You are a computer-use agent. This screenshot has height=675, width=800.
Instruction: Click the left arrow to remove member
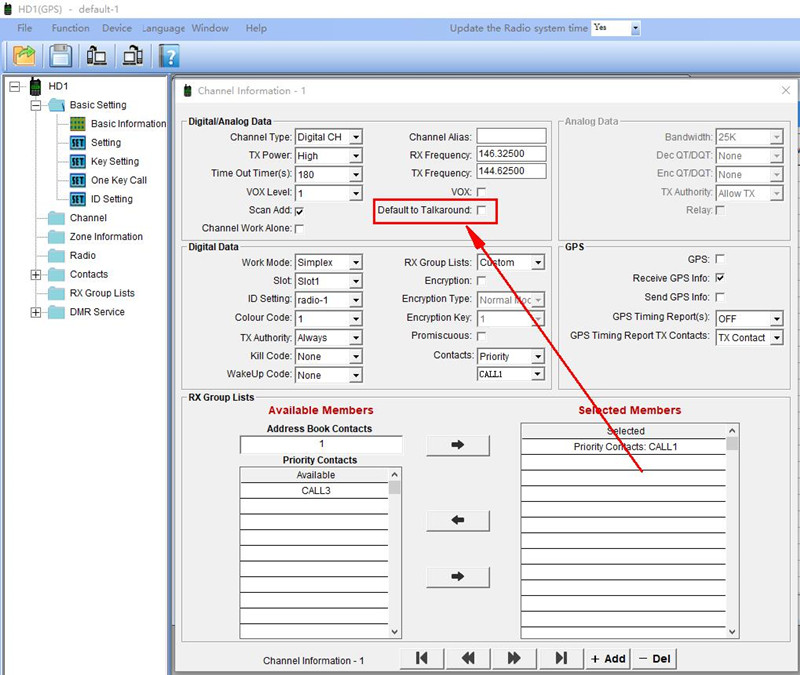(458, 520)
